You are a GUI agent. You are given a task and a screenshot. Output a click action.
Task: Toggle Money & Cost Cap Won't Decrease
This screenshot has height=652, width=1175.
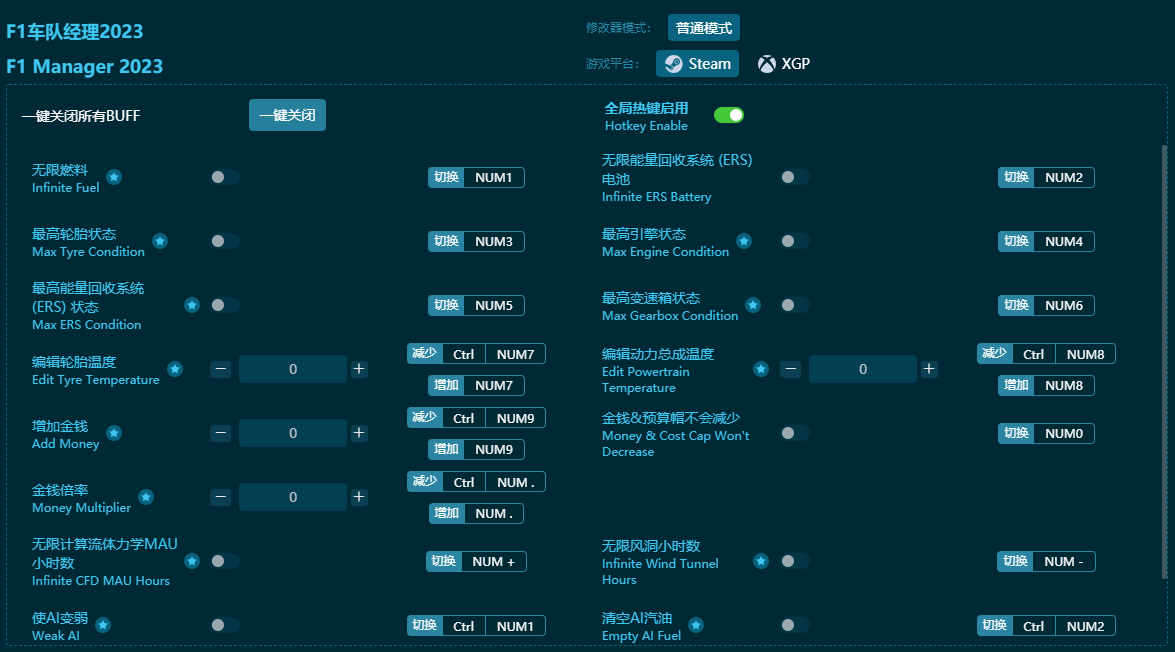click(x=795, y=432)
